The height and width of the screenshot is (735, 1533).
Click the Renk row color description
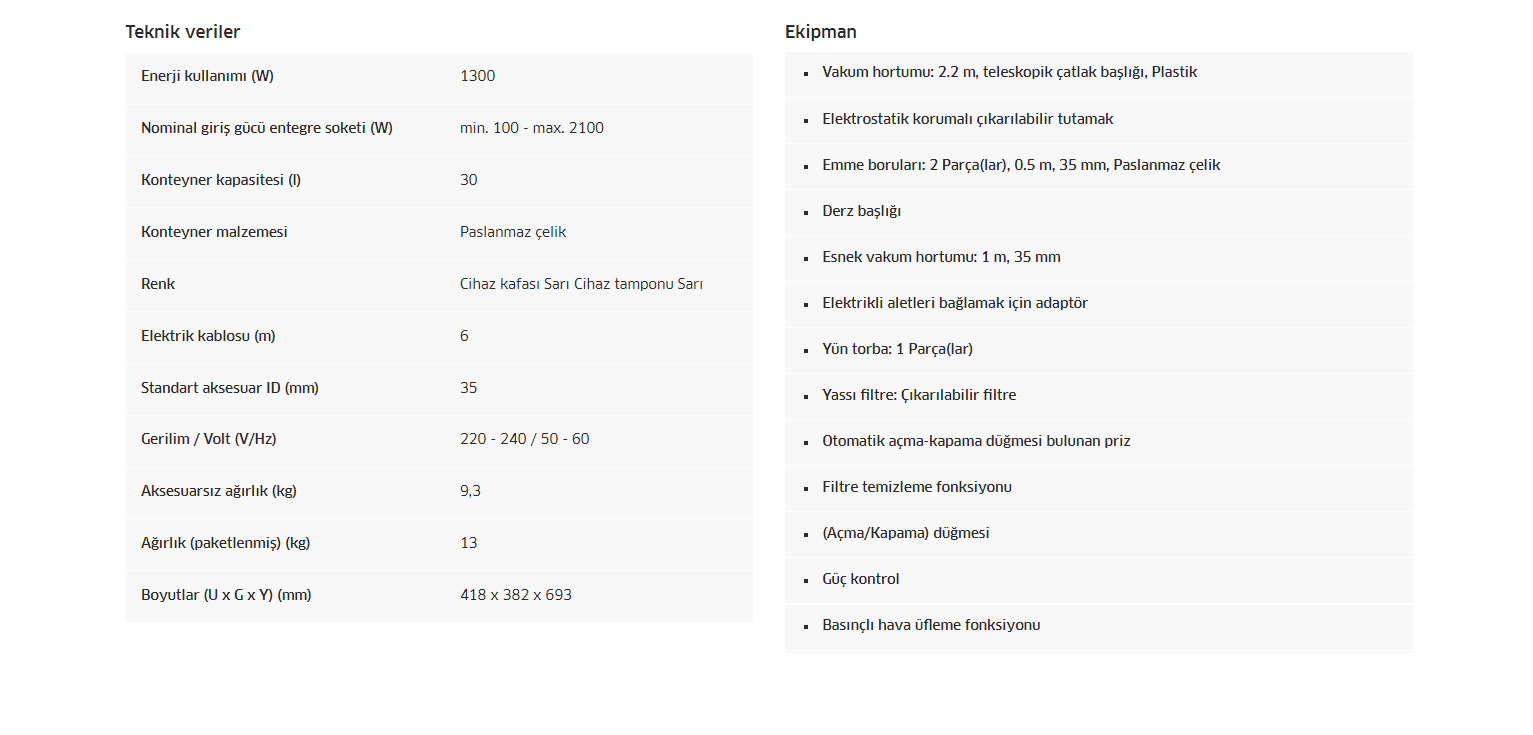pos(581,284)
